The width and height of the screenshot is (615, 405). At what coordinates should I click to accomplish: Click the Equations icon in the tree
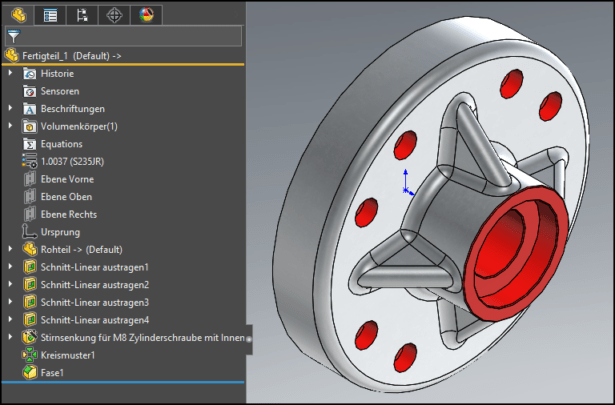30,144
